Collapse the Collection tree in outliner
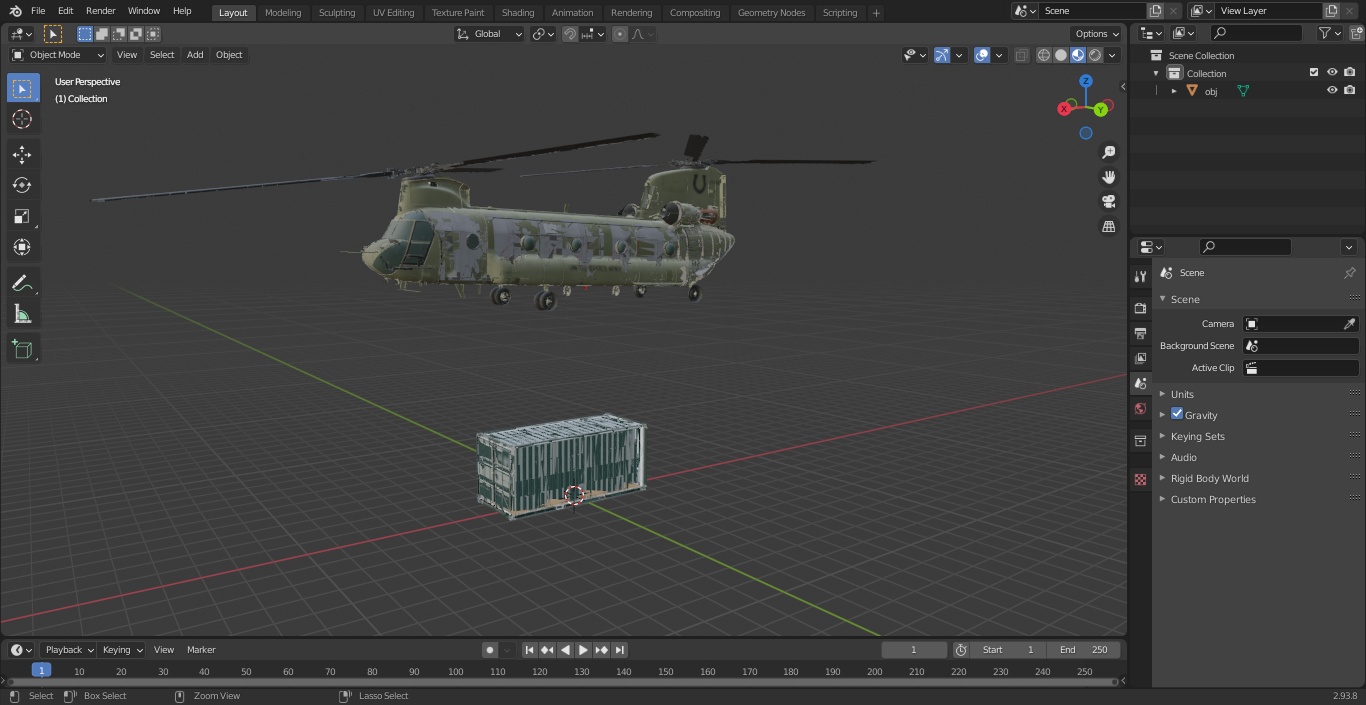 pos(1157,73)
